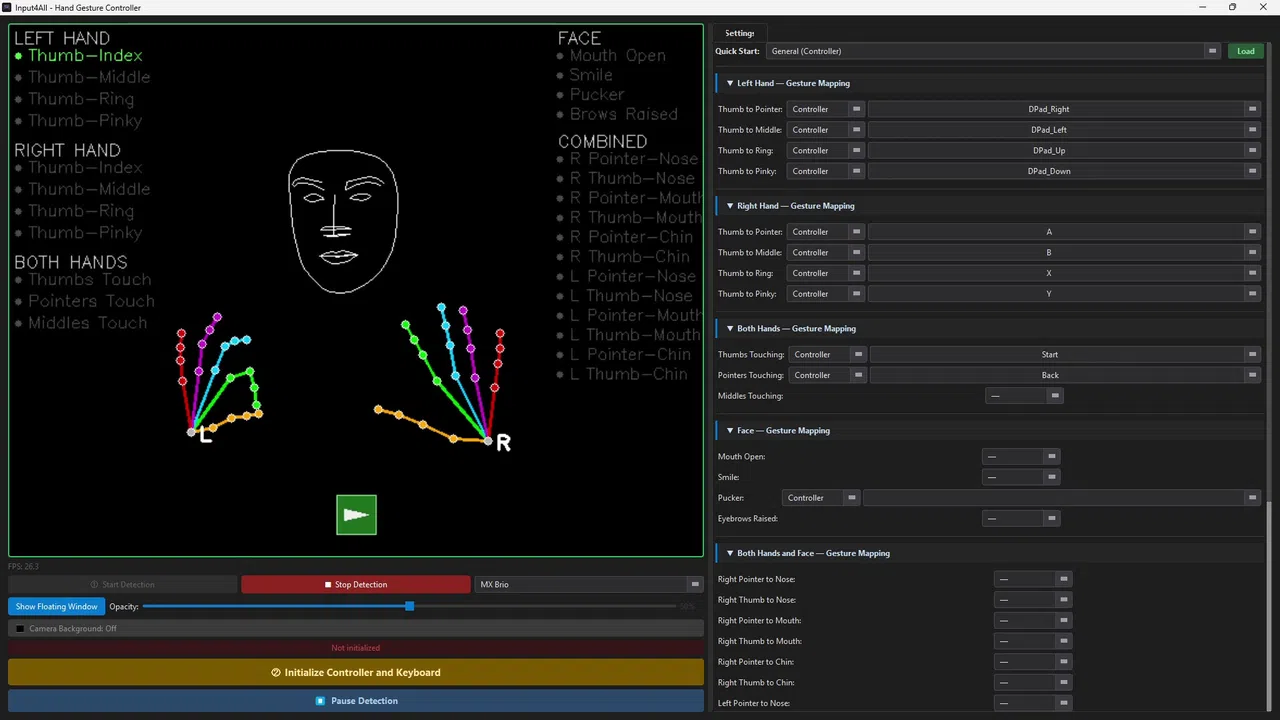Load the selected Quick Start preset
The image size is (1280, 720).
tap(1245, 51)
